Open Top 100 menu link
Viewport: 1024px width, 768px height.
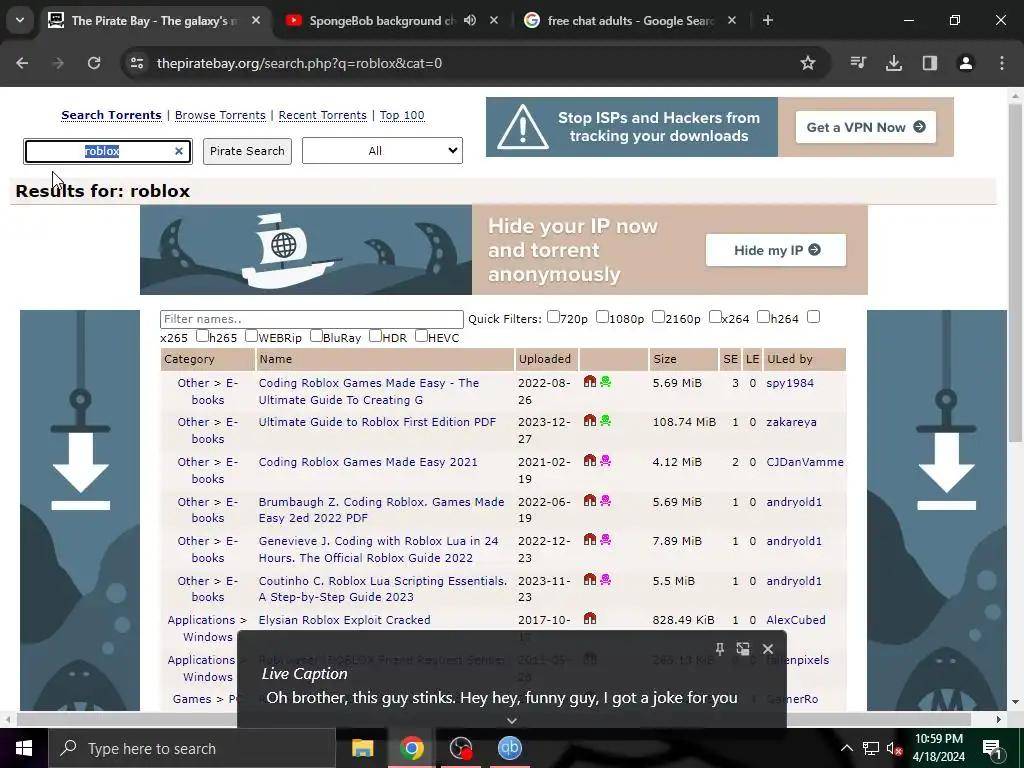click(402, 115)
